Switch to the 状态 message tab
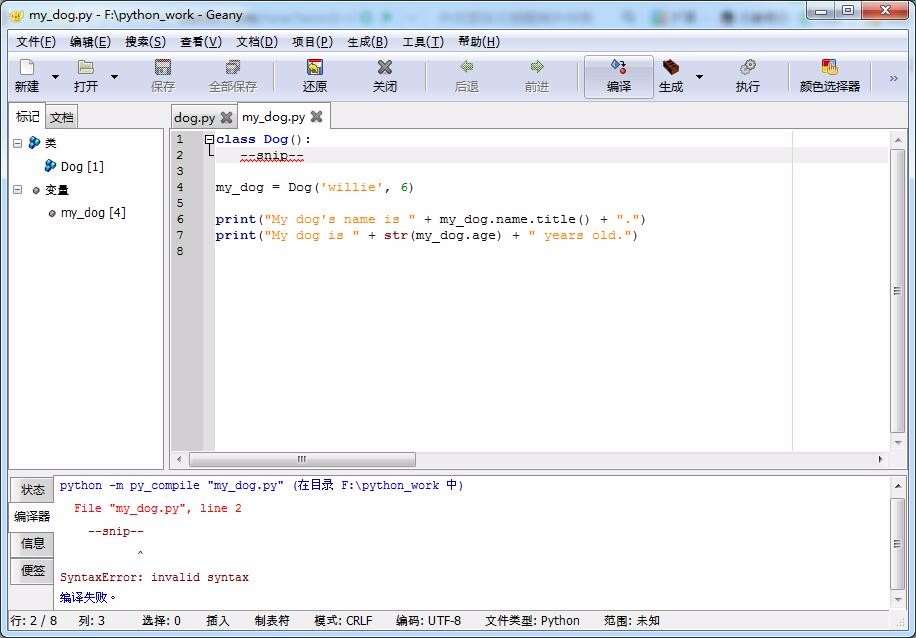 click(x=33, y=490)
